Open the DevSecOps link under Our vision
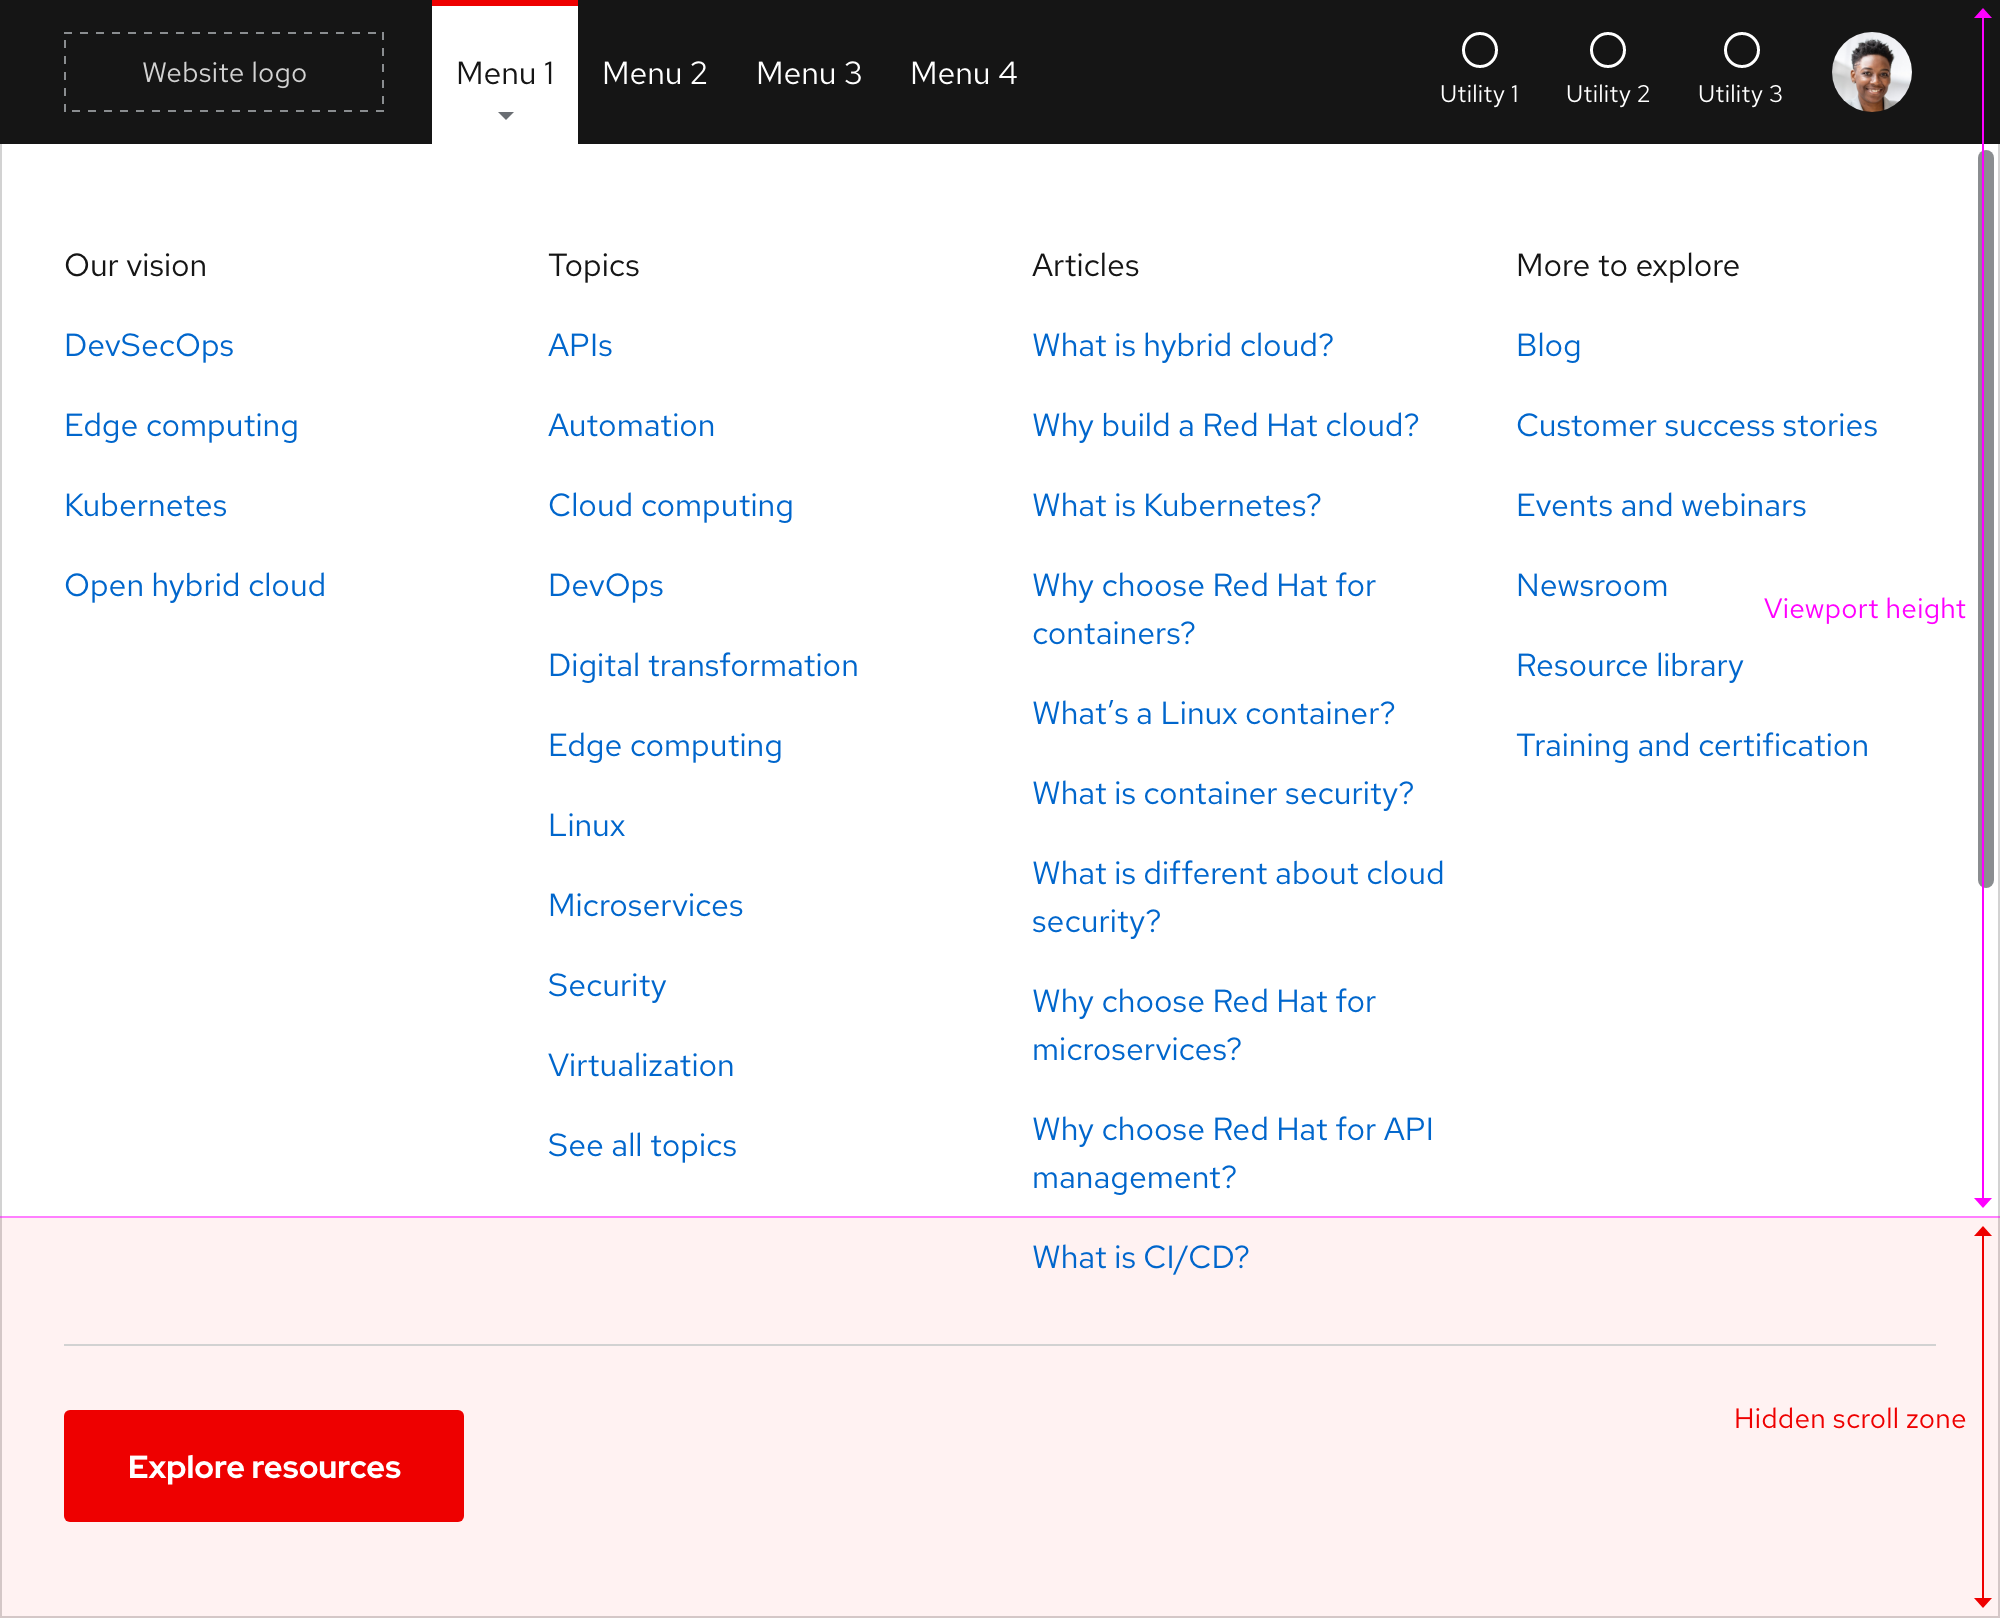2000x1618 pixels. click(149, 345)
